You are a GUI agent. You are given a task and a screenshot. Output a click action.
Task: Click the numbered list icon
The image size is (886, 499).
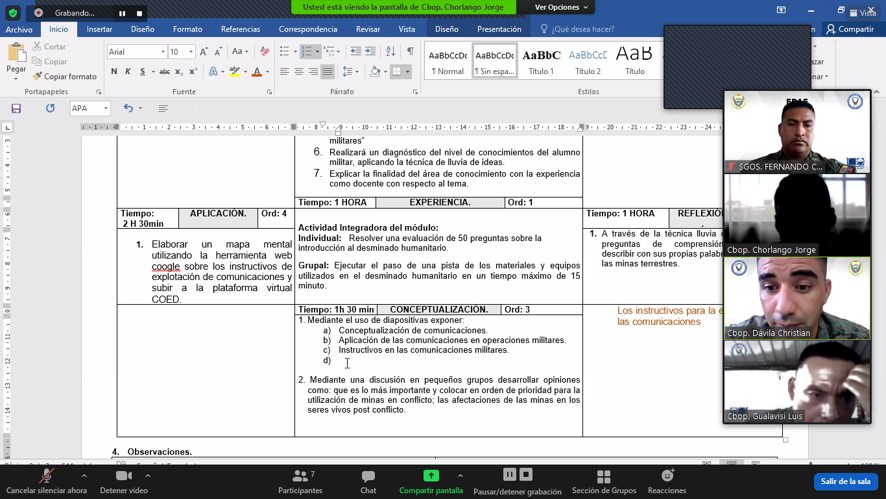[306, 51]
